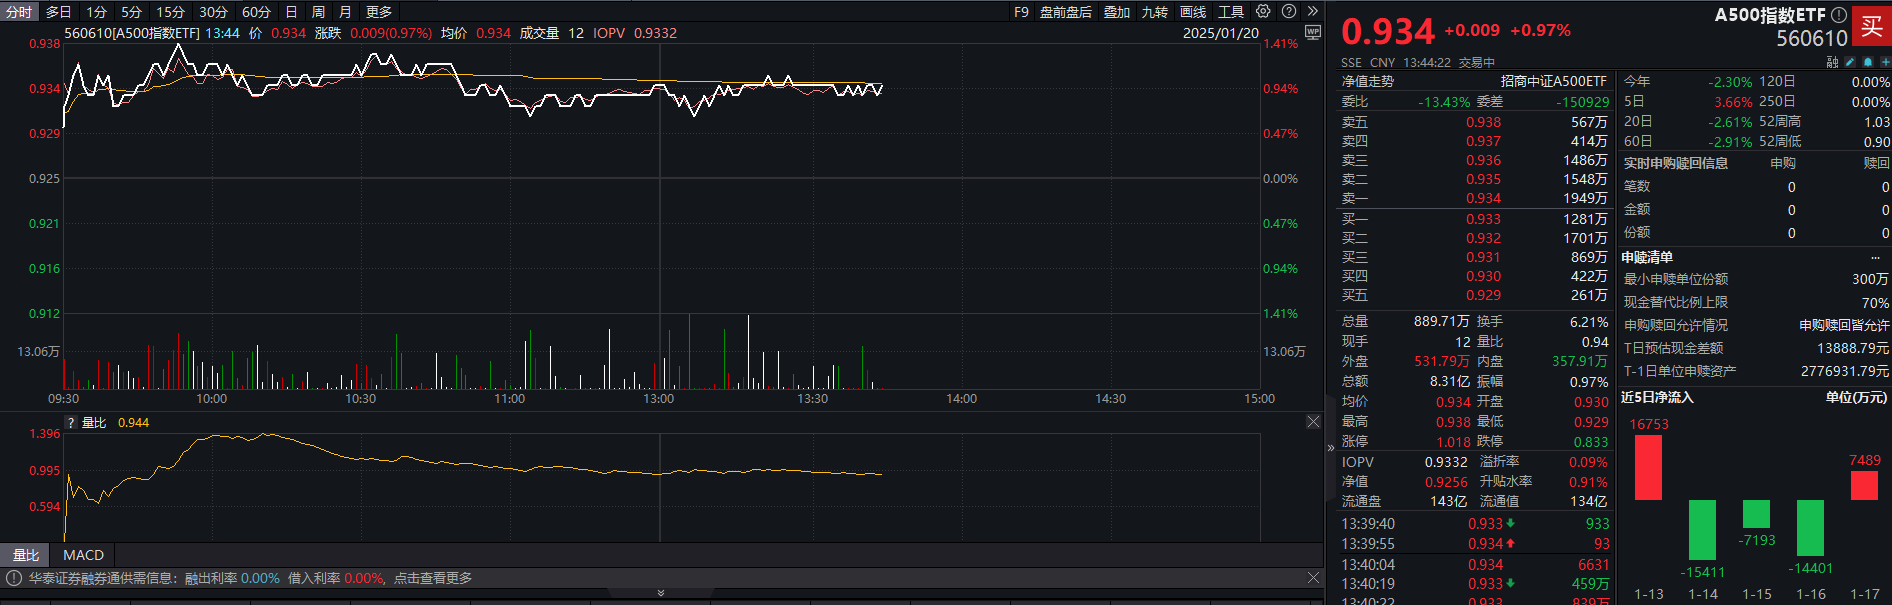
Task: Click the plus icon to add to watchlist
Action: pos(1884,62)
